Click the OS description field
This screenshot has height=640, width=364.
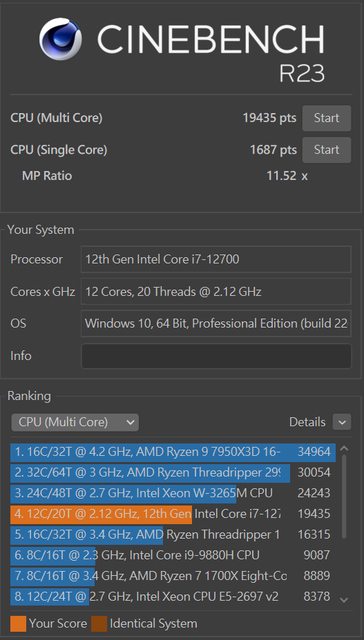click(x=216, y=324)
